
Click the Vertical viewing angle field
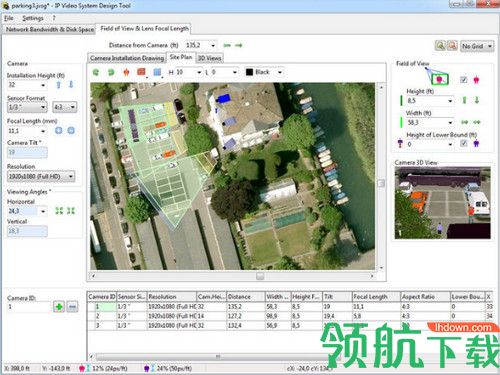(x=27, y=231)
